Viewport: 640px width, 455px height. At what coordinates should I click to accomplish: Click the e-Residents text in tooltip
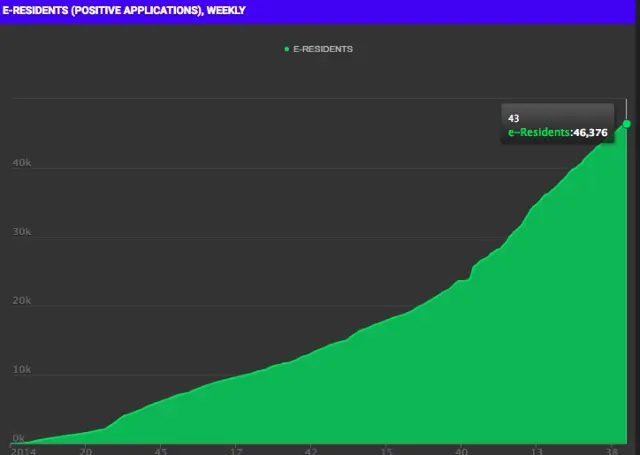click(x=538, y=131)
